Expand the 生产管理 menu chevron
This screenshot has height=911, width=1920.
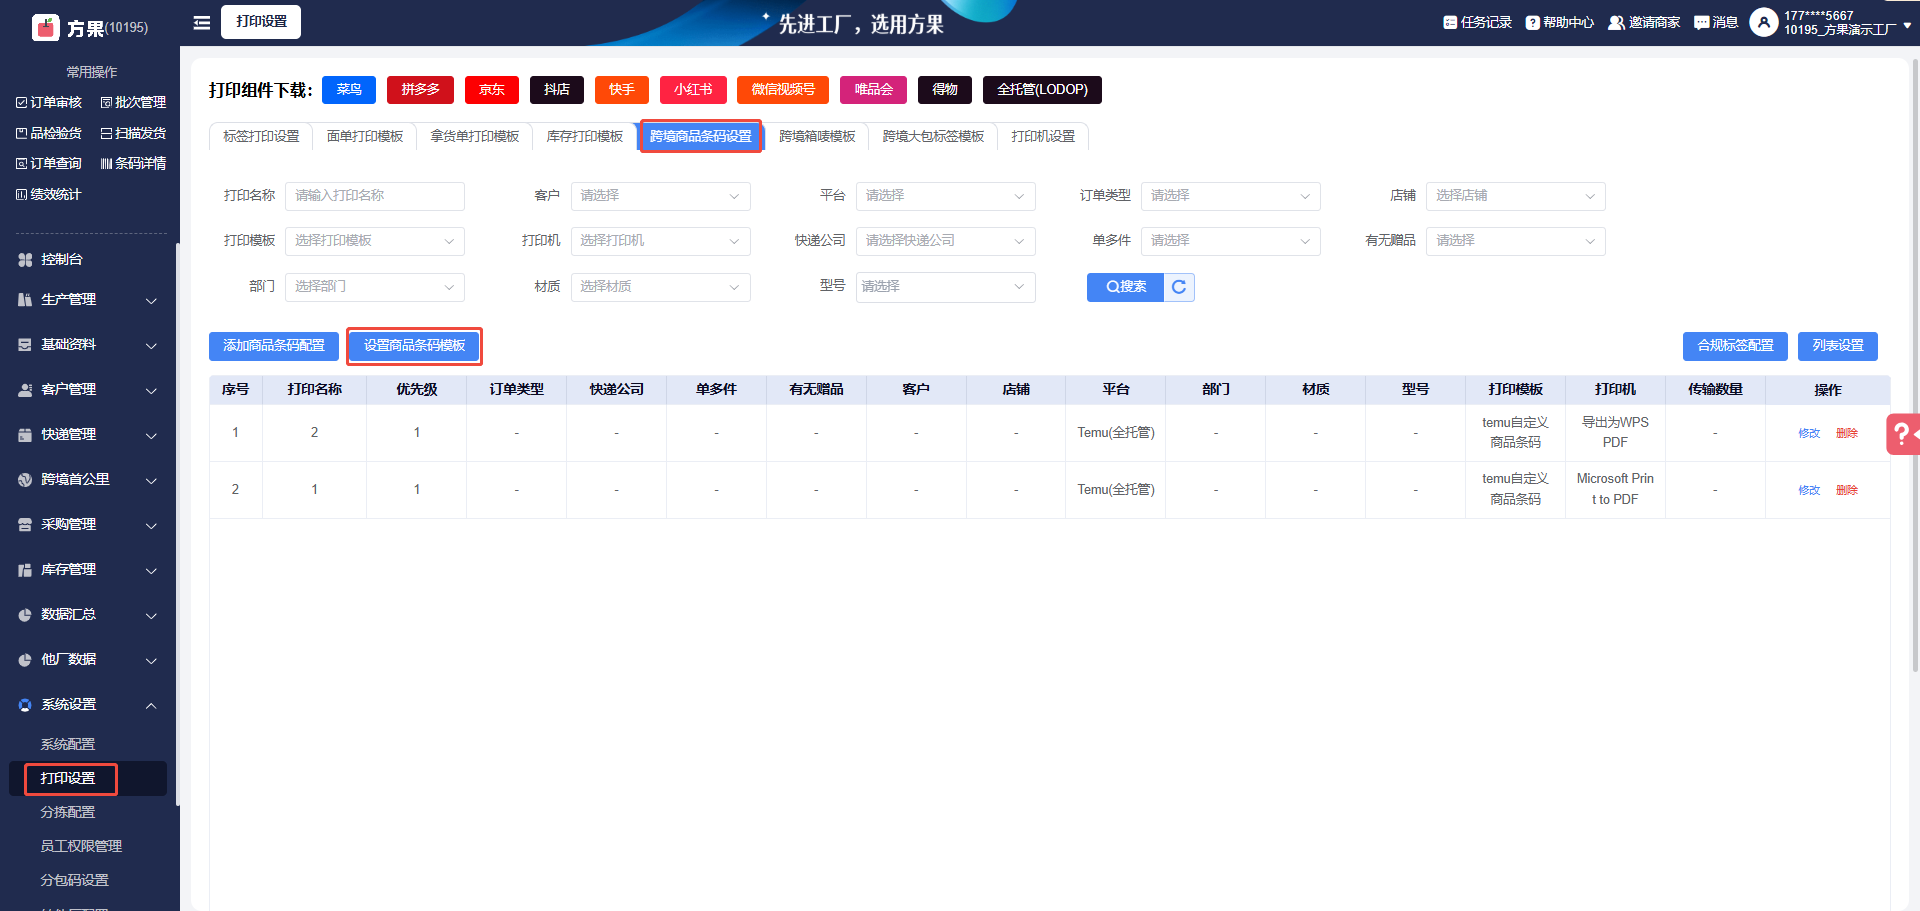click(151, 300)
